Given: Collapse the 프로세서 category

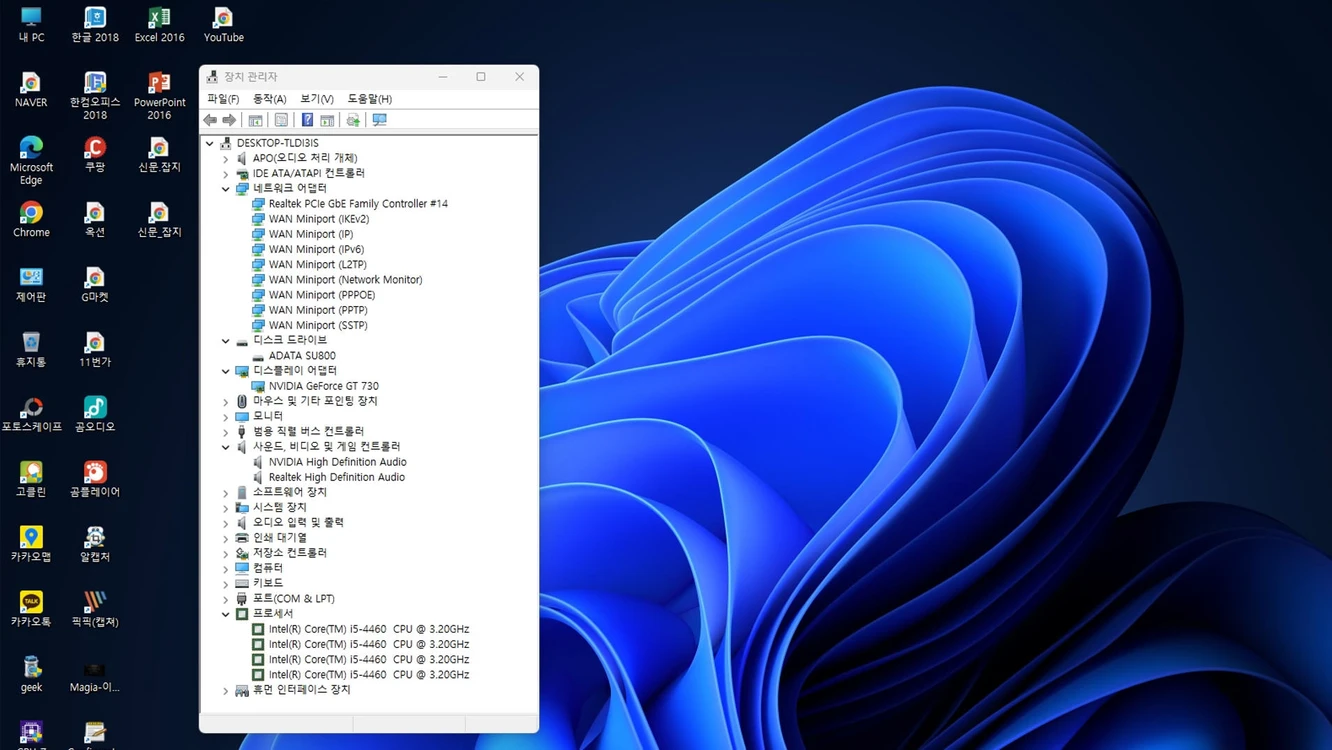Looking at the screenshot, I should [226, 614].
